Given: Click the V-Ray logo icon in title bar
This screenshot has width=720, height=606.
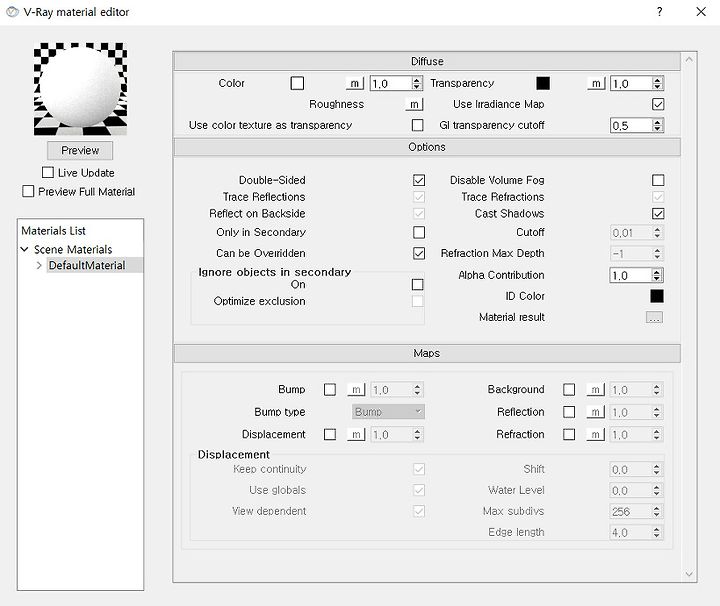Looking at the screenshot, I should pos(12,11).
